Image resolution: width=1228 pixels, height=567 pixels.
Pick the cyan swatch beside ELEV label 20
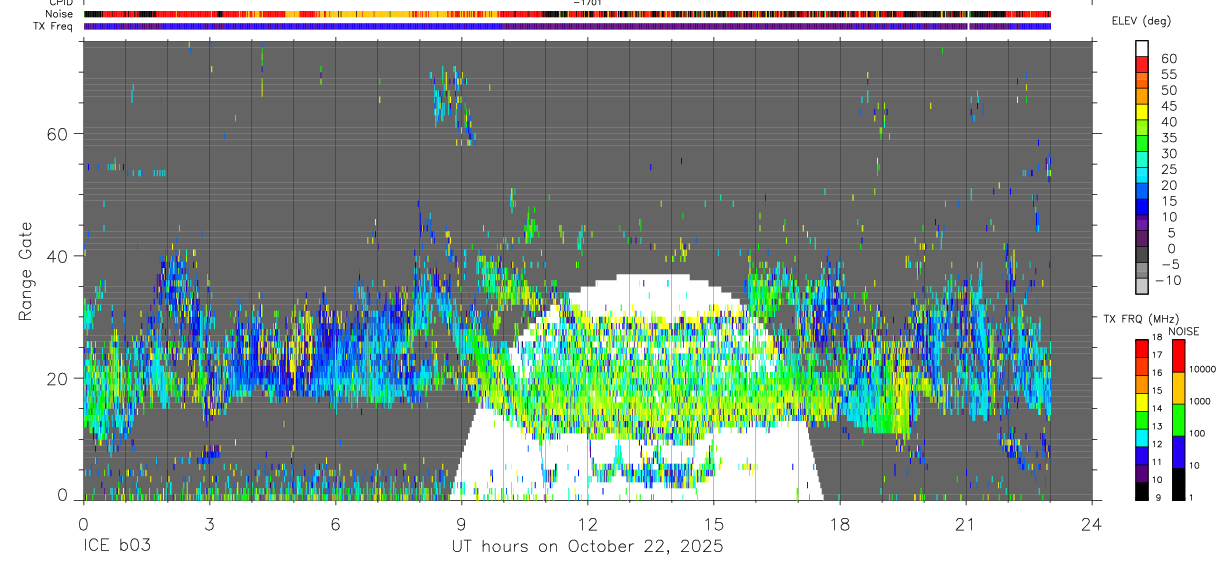[x=1142, y=175]
